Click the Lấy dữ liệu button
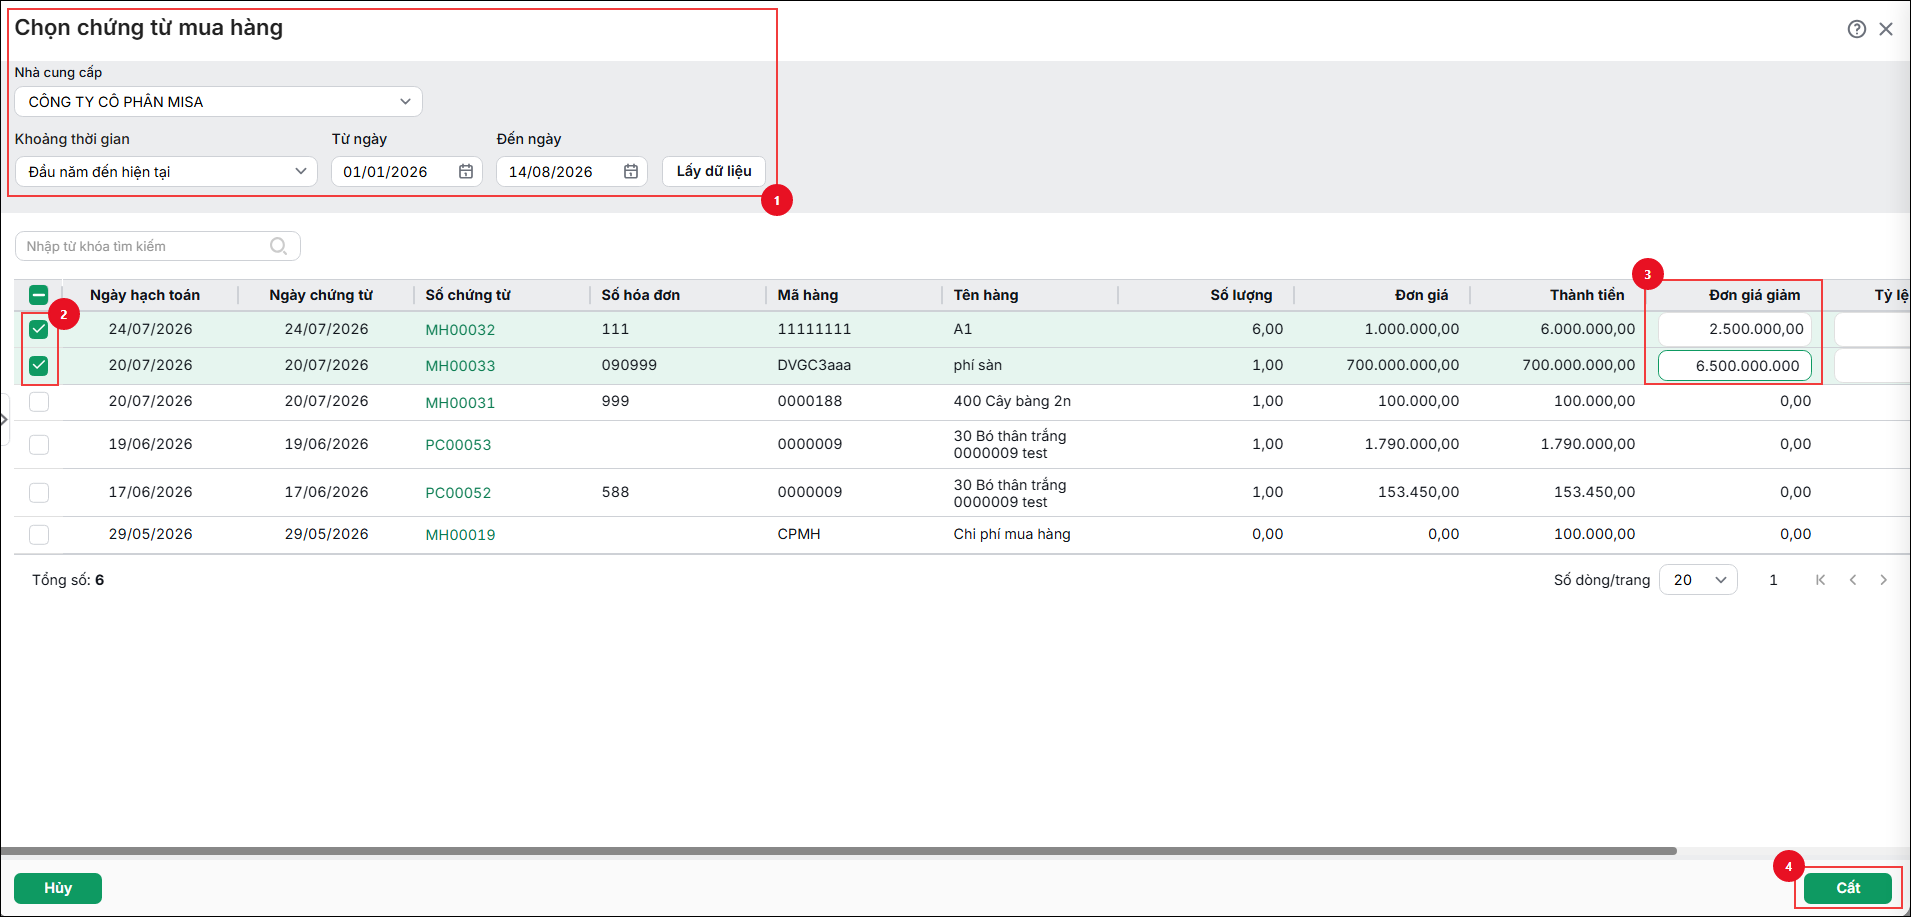The height and width of the screenshot is (917, 1911). click(714, 171)
